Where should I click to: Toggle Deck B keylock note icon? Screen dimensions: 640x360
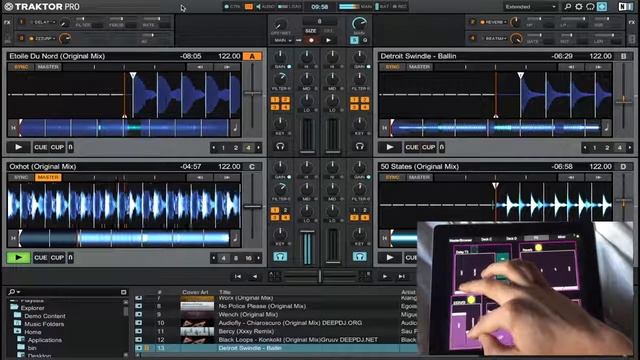pos(607,128)
